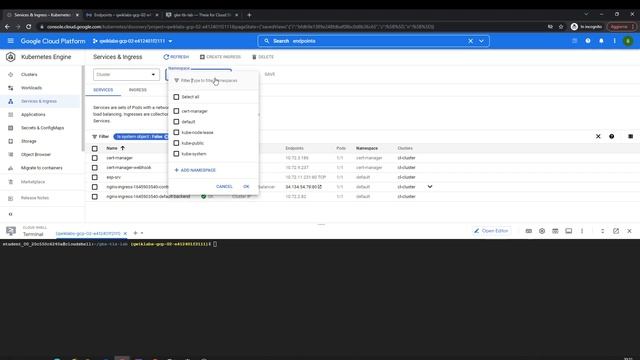Close the Cloud Shell terminal session tab
Image resolution: width=640 pixels, height=360 pixels.
click(125, 233)
